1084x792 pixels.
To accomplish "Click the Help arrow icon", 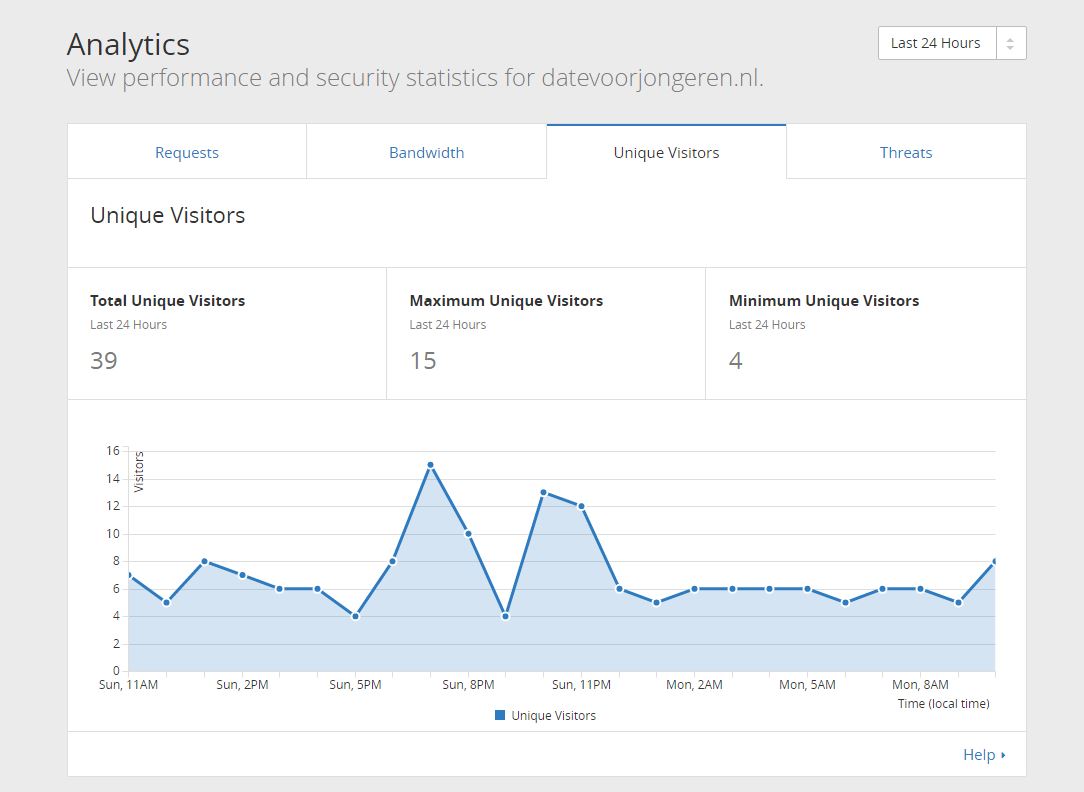I will point(1003,755).
